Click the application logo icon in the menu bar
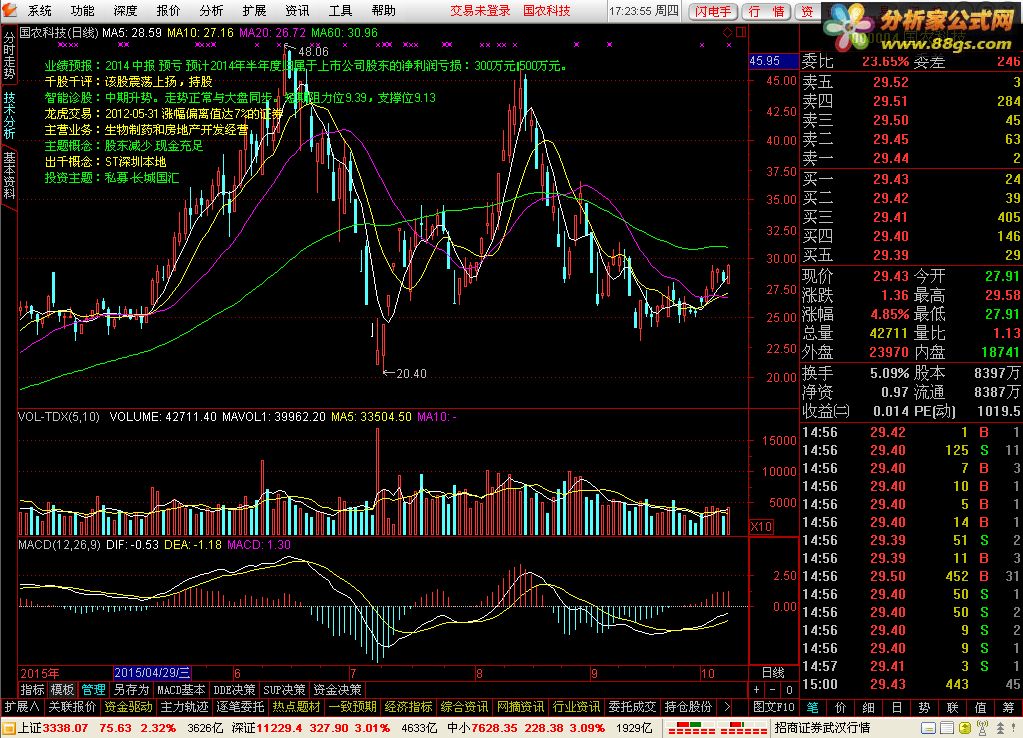The width and height of the screenshot is (1023, 738). (9, 10)
